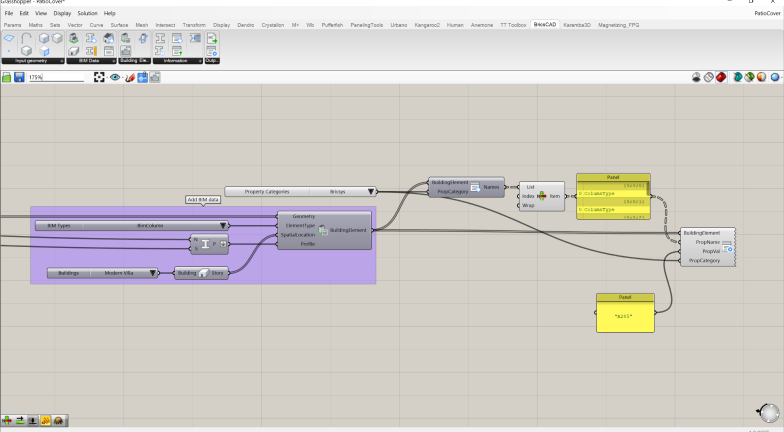The width and height of the screenshot is (784, 432).
Task: Expand the plus on the profile component
Action: 223,244
